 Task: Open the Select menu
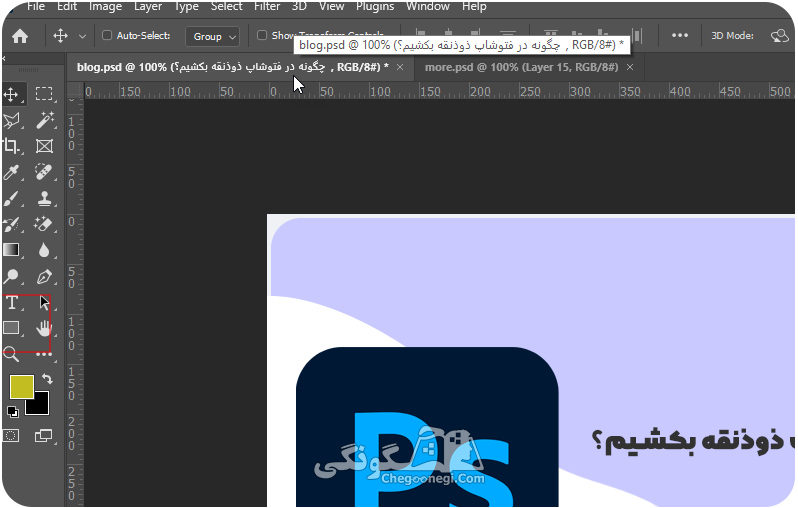click(x=226, y=7)
